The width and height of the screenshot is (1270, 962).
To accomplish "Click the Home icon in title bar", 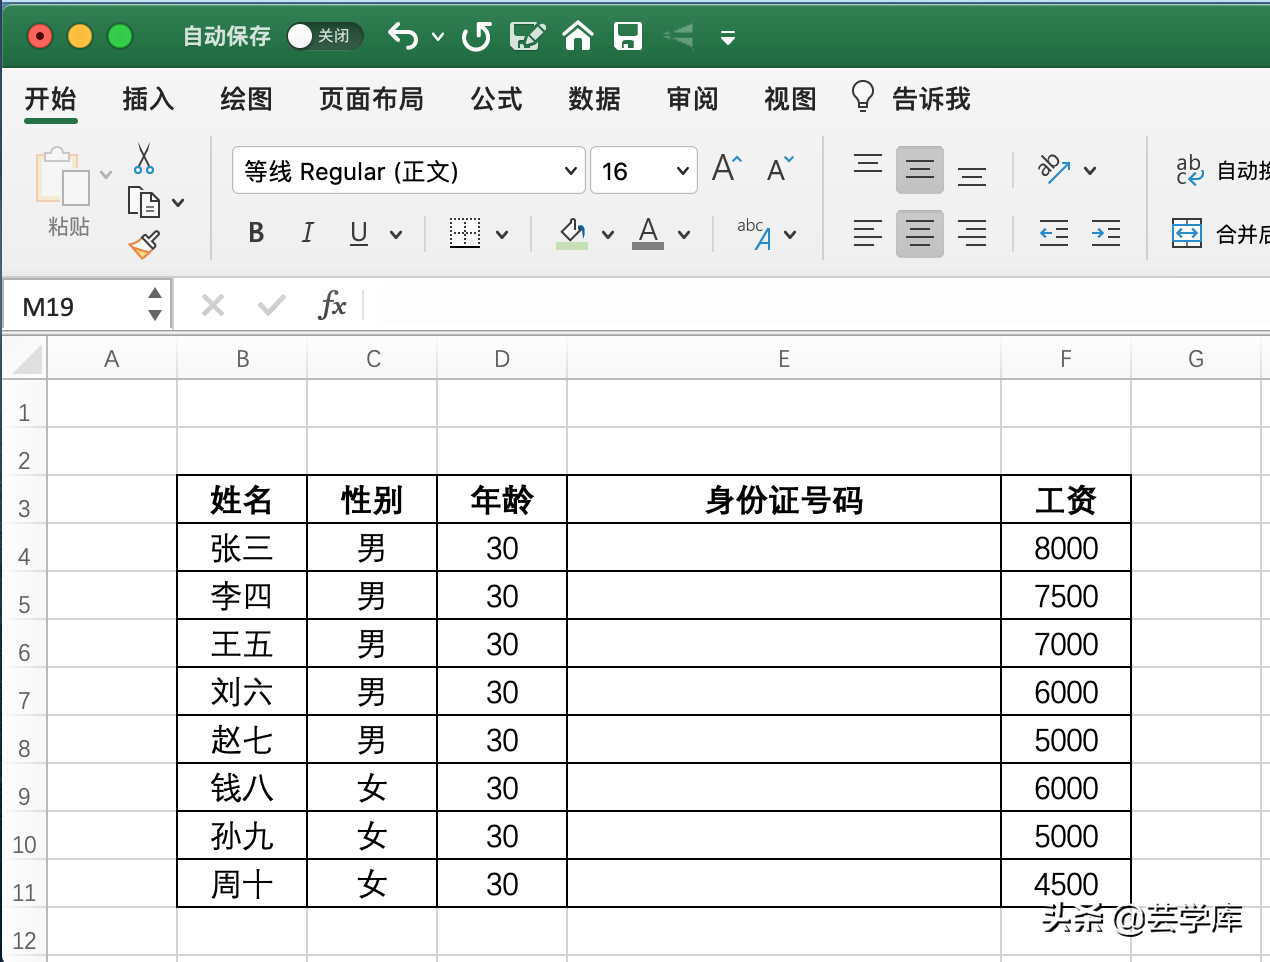I will tap(578, 36).
